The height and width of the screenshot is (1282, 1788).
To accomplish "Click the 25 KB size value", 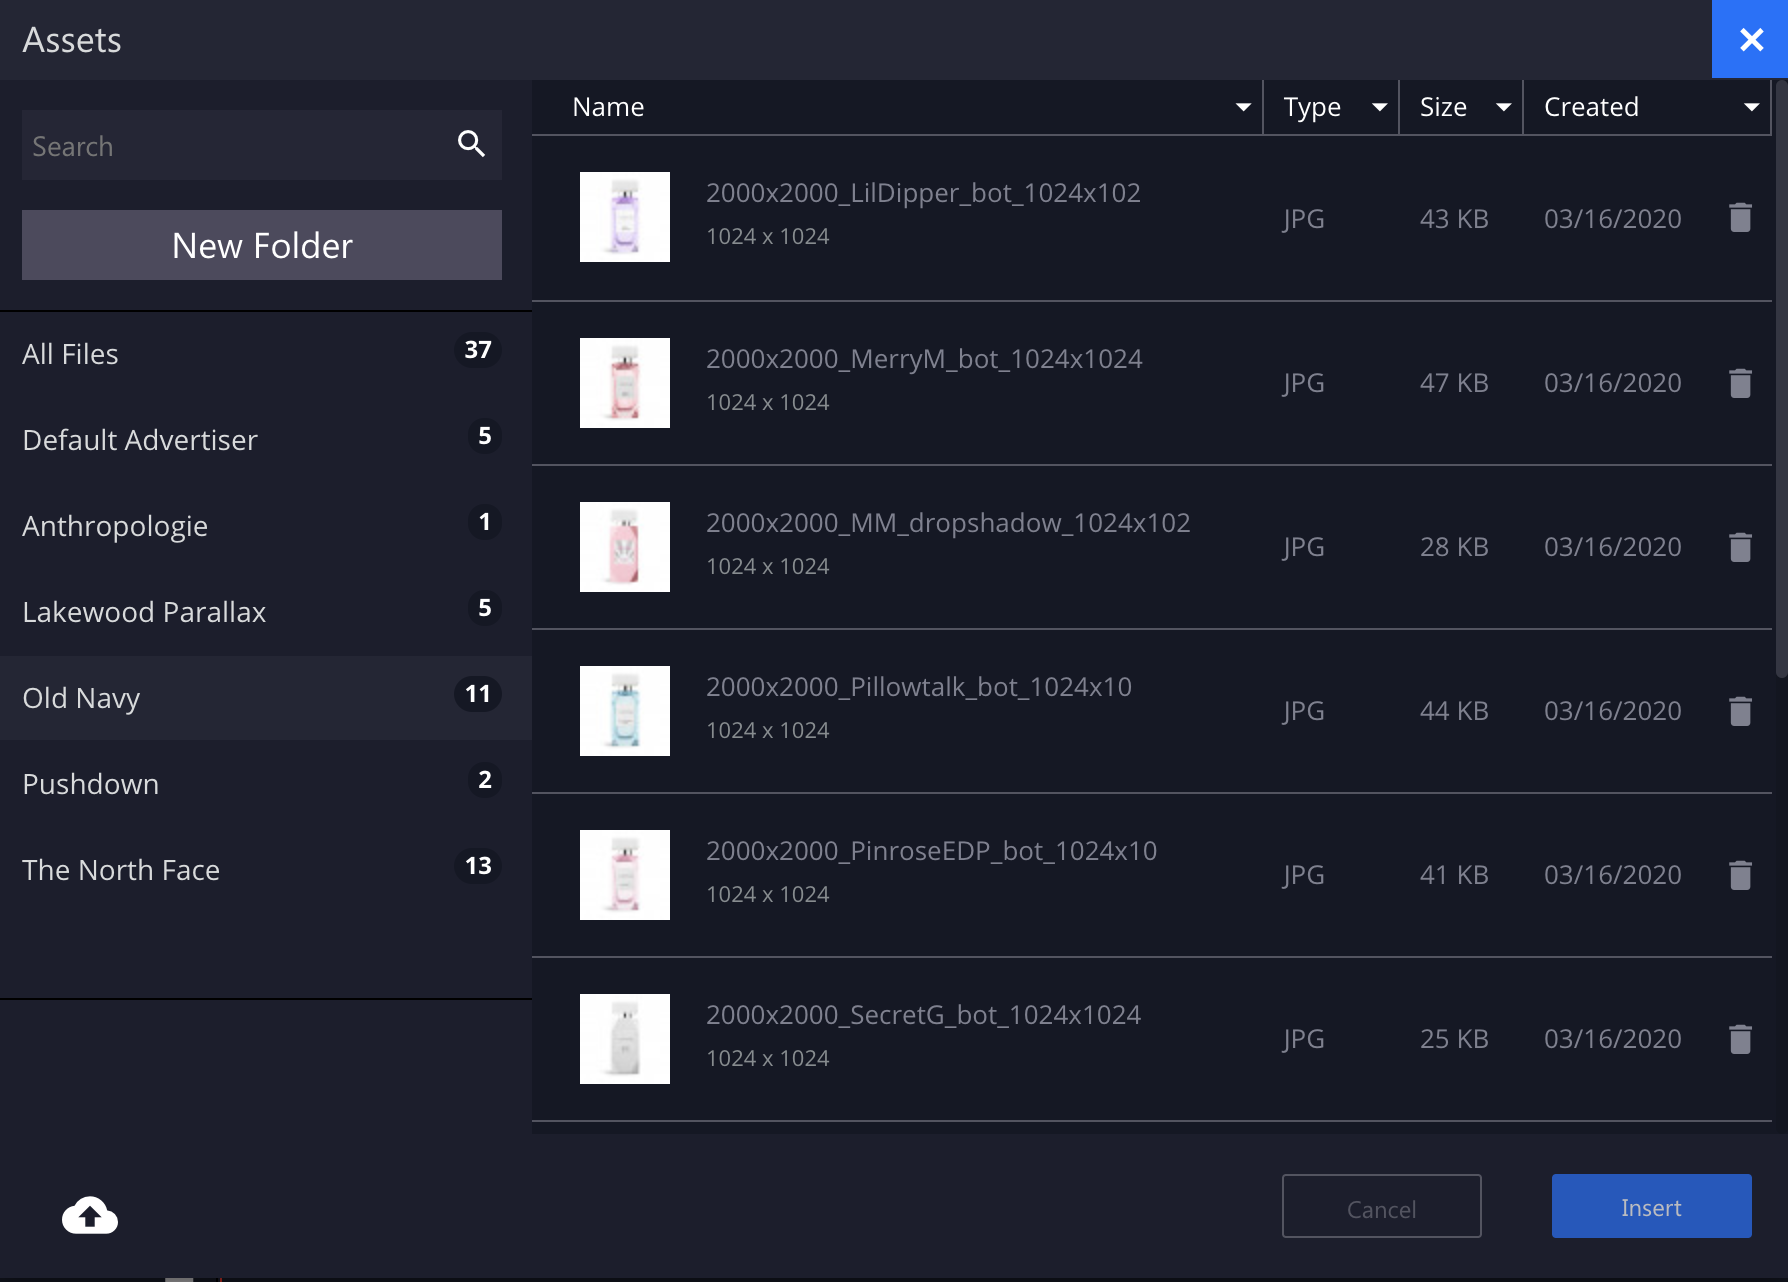I will click(1454, 1039).
